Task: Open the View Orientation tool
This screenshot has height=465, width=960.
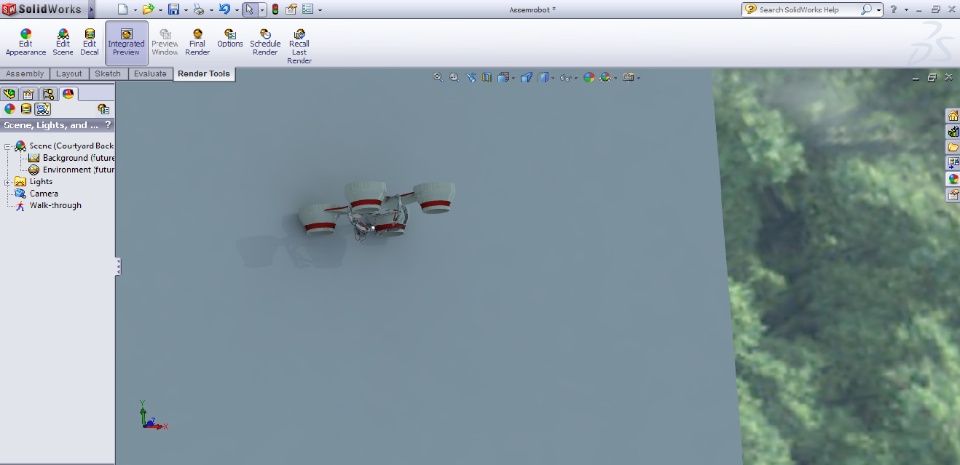Action: [503, 77]
